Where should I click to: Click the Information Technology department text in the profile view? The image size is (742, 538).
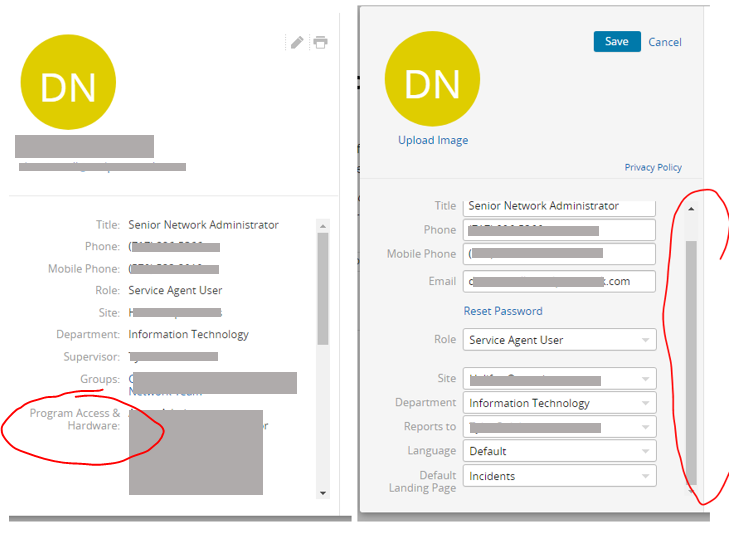(188, 335)
